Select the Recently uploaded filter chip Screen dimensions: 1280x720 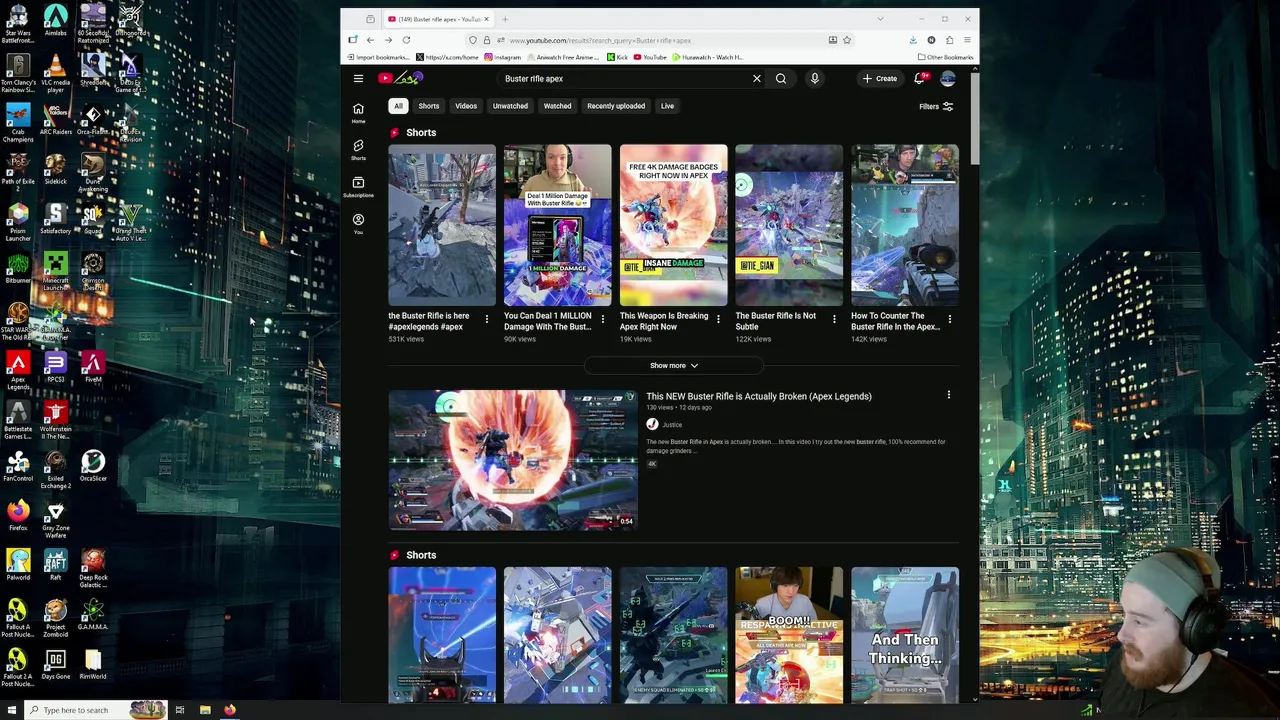616,106
